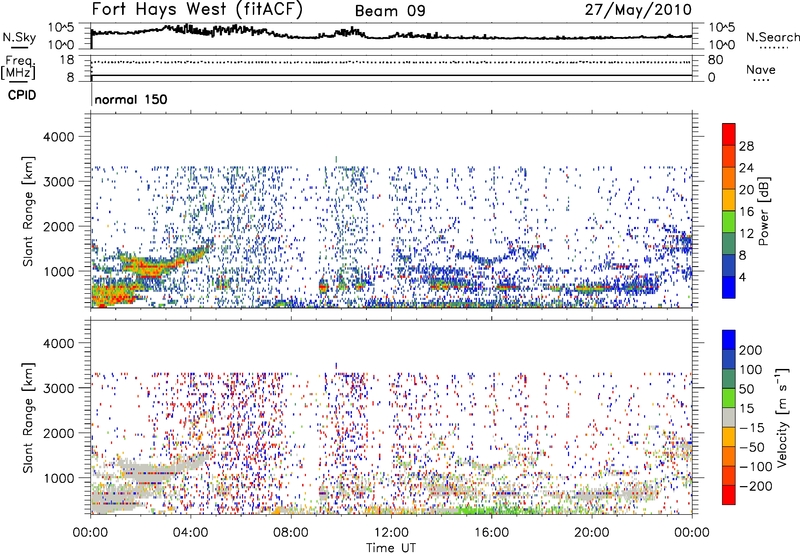Select the 'Freq. [MHz]' axis label
This screenshot has width=800, height=554.
pos(18,66)
